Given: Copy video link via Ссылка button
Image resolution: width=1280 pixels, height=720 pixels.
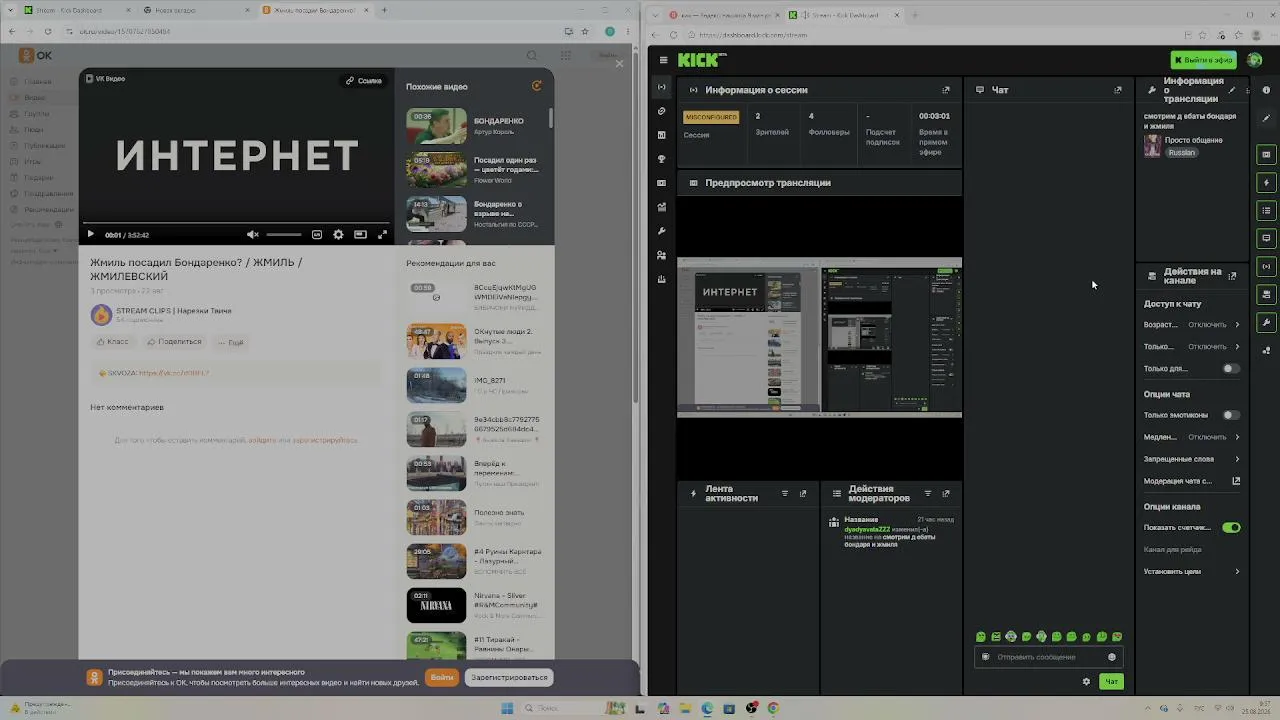Looking at the screenshot, I should 364,80.
